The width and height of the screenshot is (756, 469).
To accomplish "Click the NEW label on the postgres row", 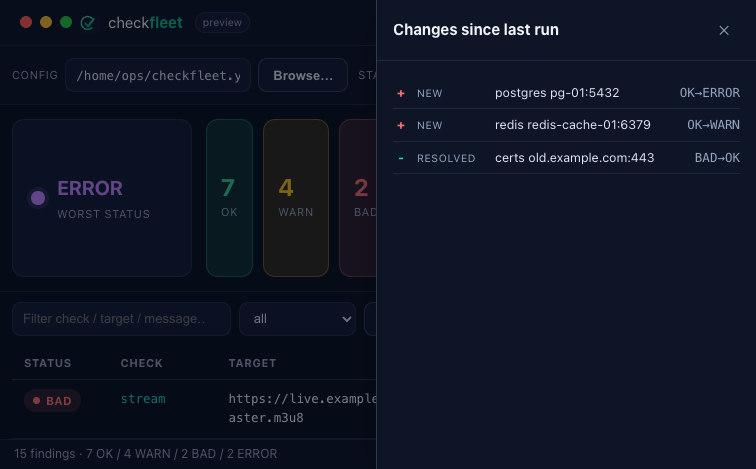I will 430,94.
